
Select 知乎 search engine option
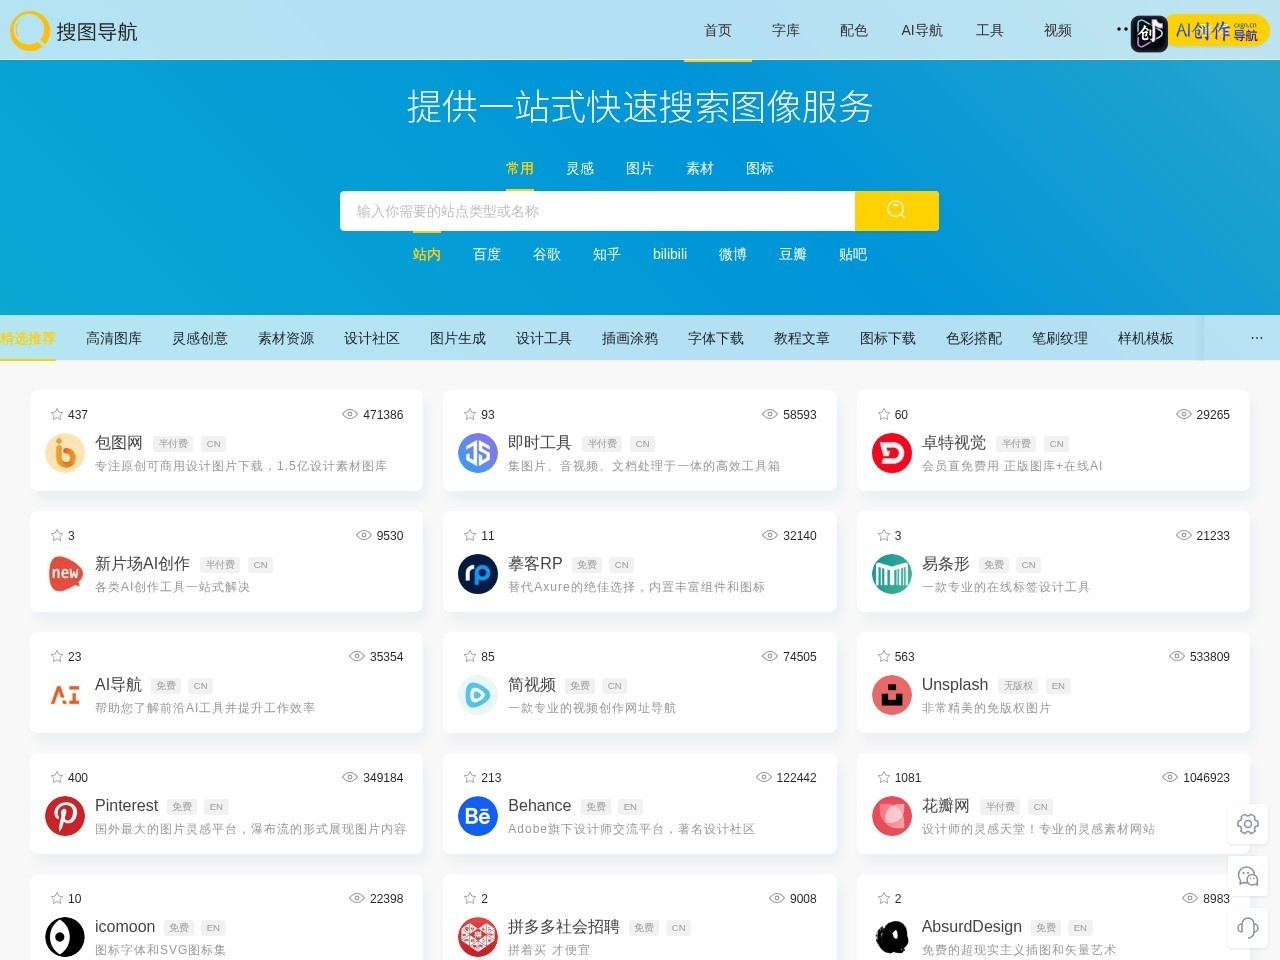[x=607, y=254]
